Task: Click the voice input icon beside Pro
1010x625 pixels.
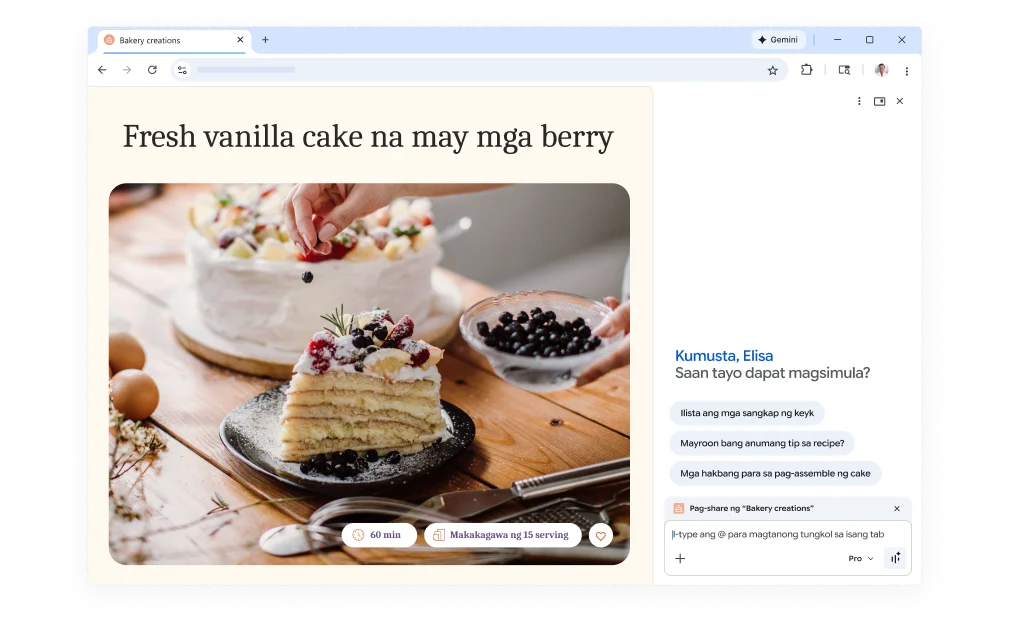Action: 895,558
